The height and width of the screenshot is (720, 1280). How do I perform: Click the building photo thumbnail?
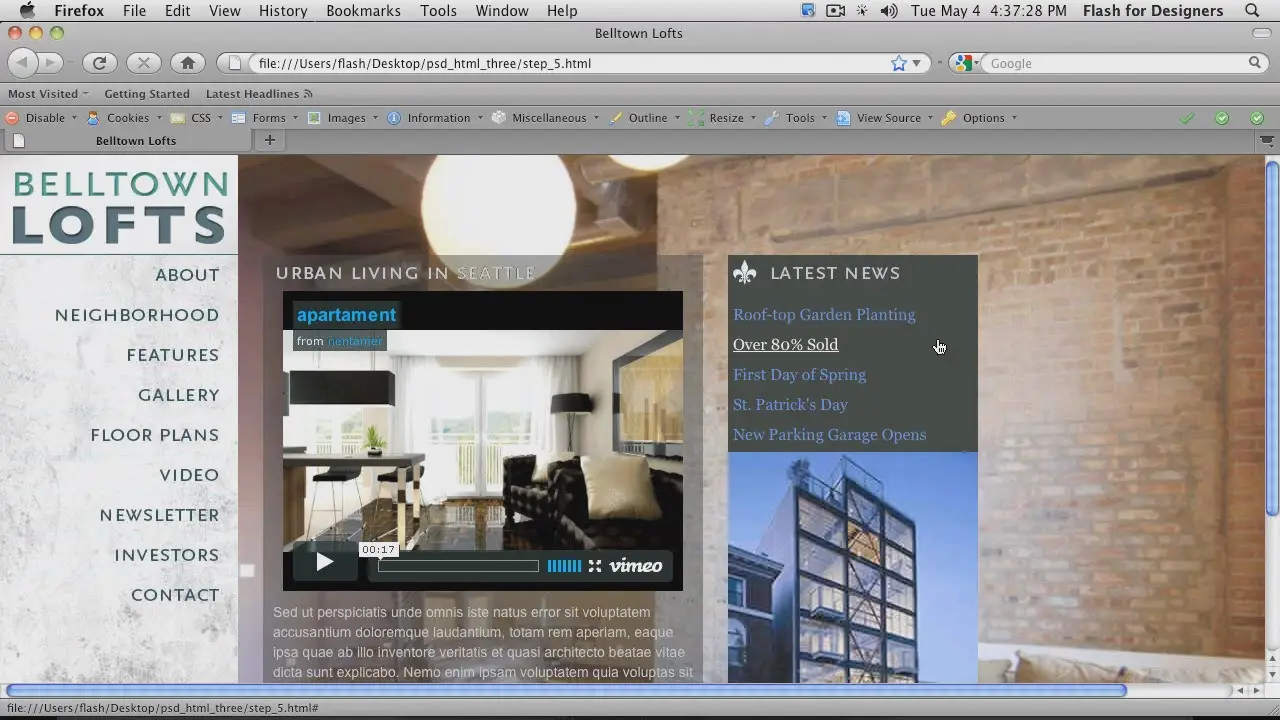(853, 568)
